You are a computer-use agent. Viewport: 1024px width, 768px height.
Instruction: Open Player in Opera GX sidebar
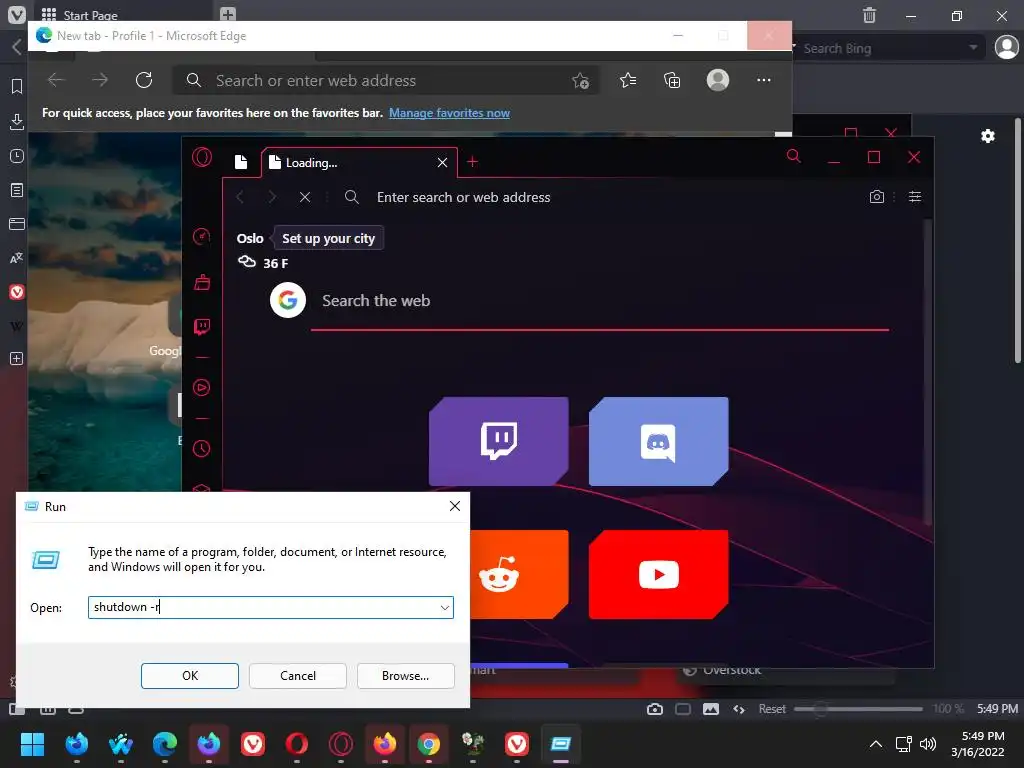202,388
